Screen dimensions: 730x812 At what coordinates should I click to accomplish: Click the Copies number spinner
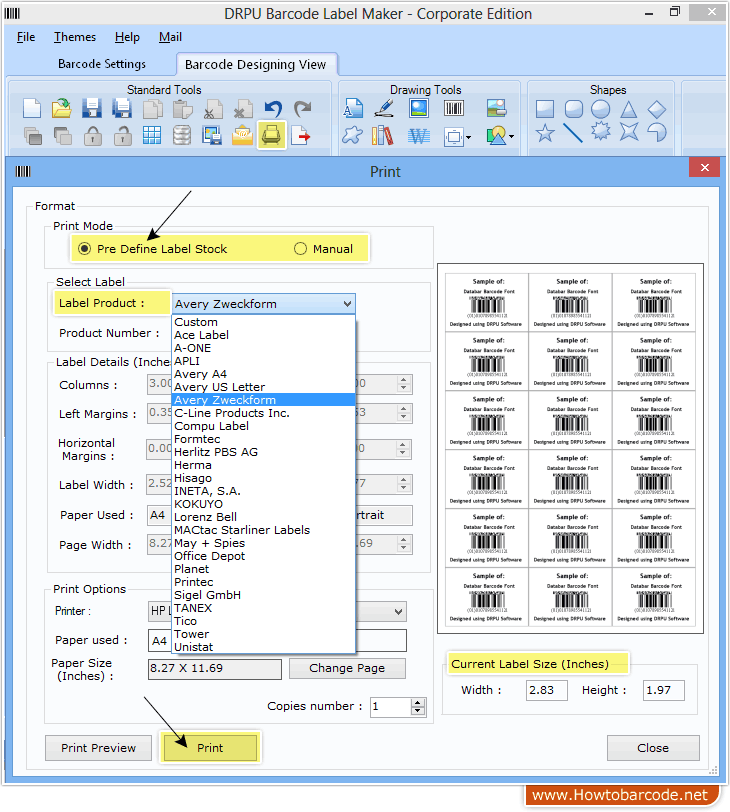(x=418, y=706)
